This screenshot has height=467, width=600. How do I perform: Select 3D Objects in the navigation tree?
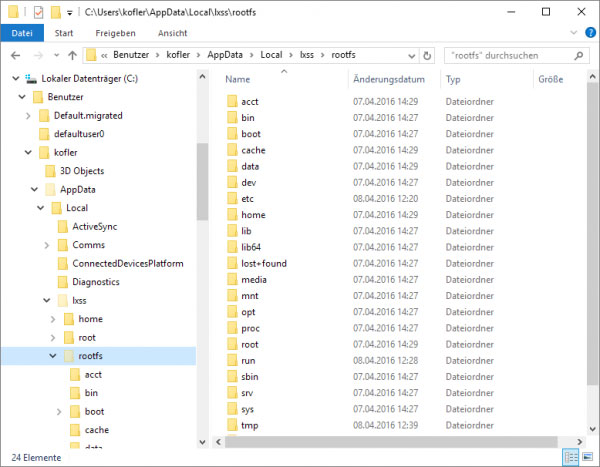point(82,171)
